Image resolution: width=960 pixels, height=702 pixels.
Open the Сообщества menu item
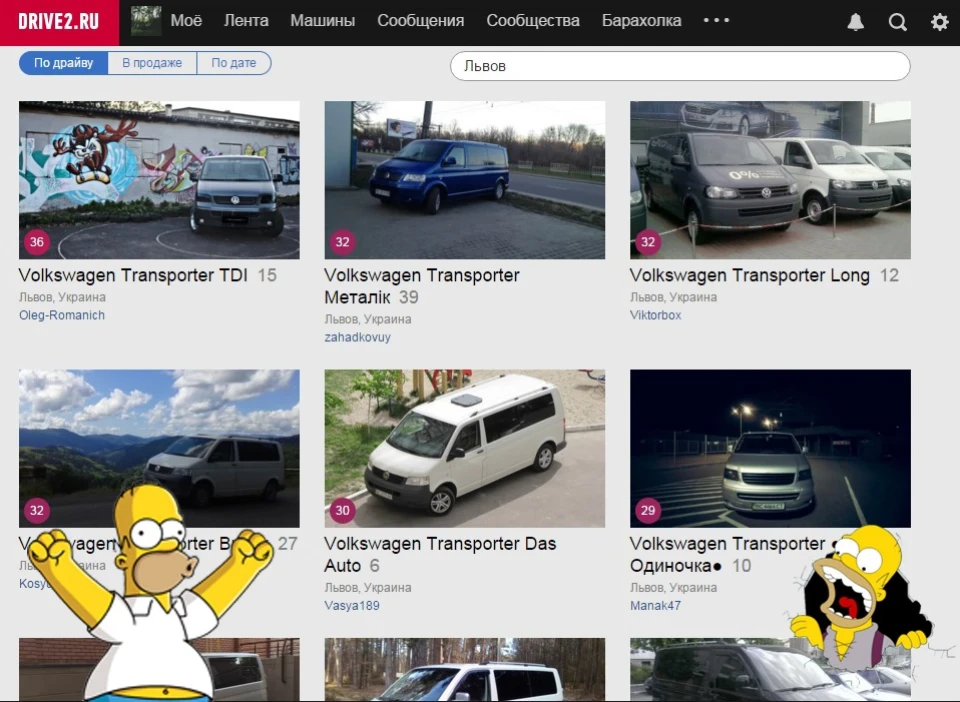[x=533, y=20]
